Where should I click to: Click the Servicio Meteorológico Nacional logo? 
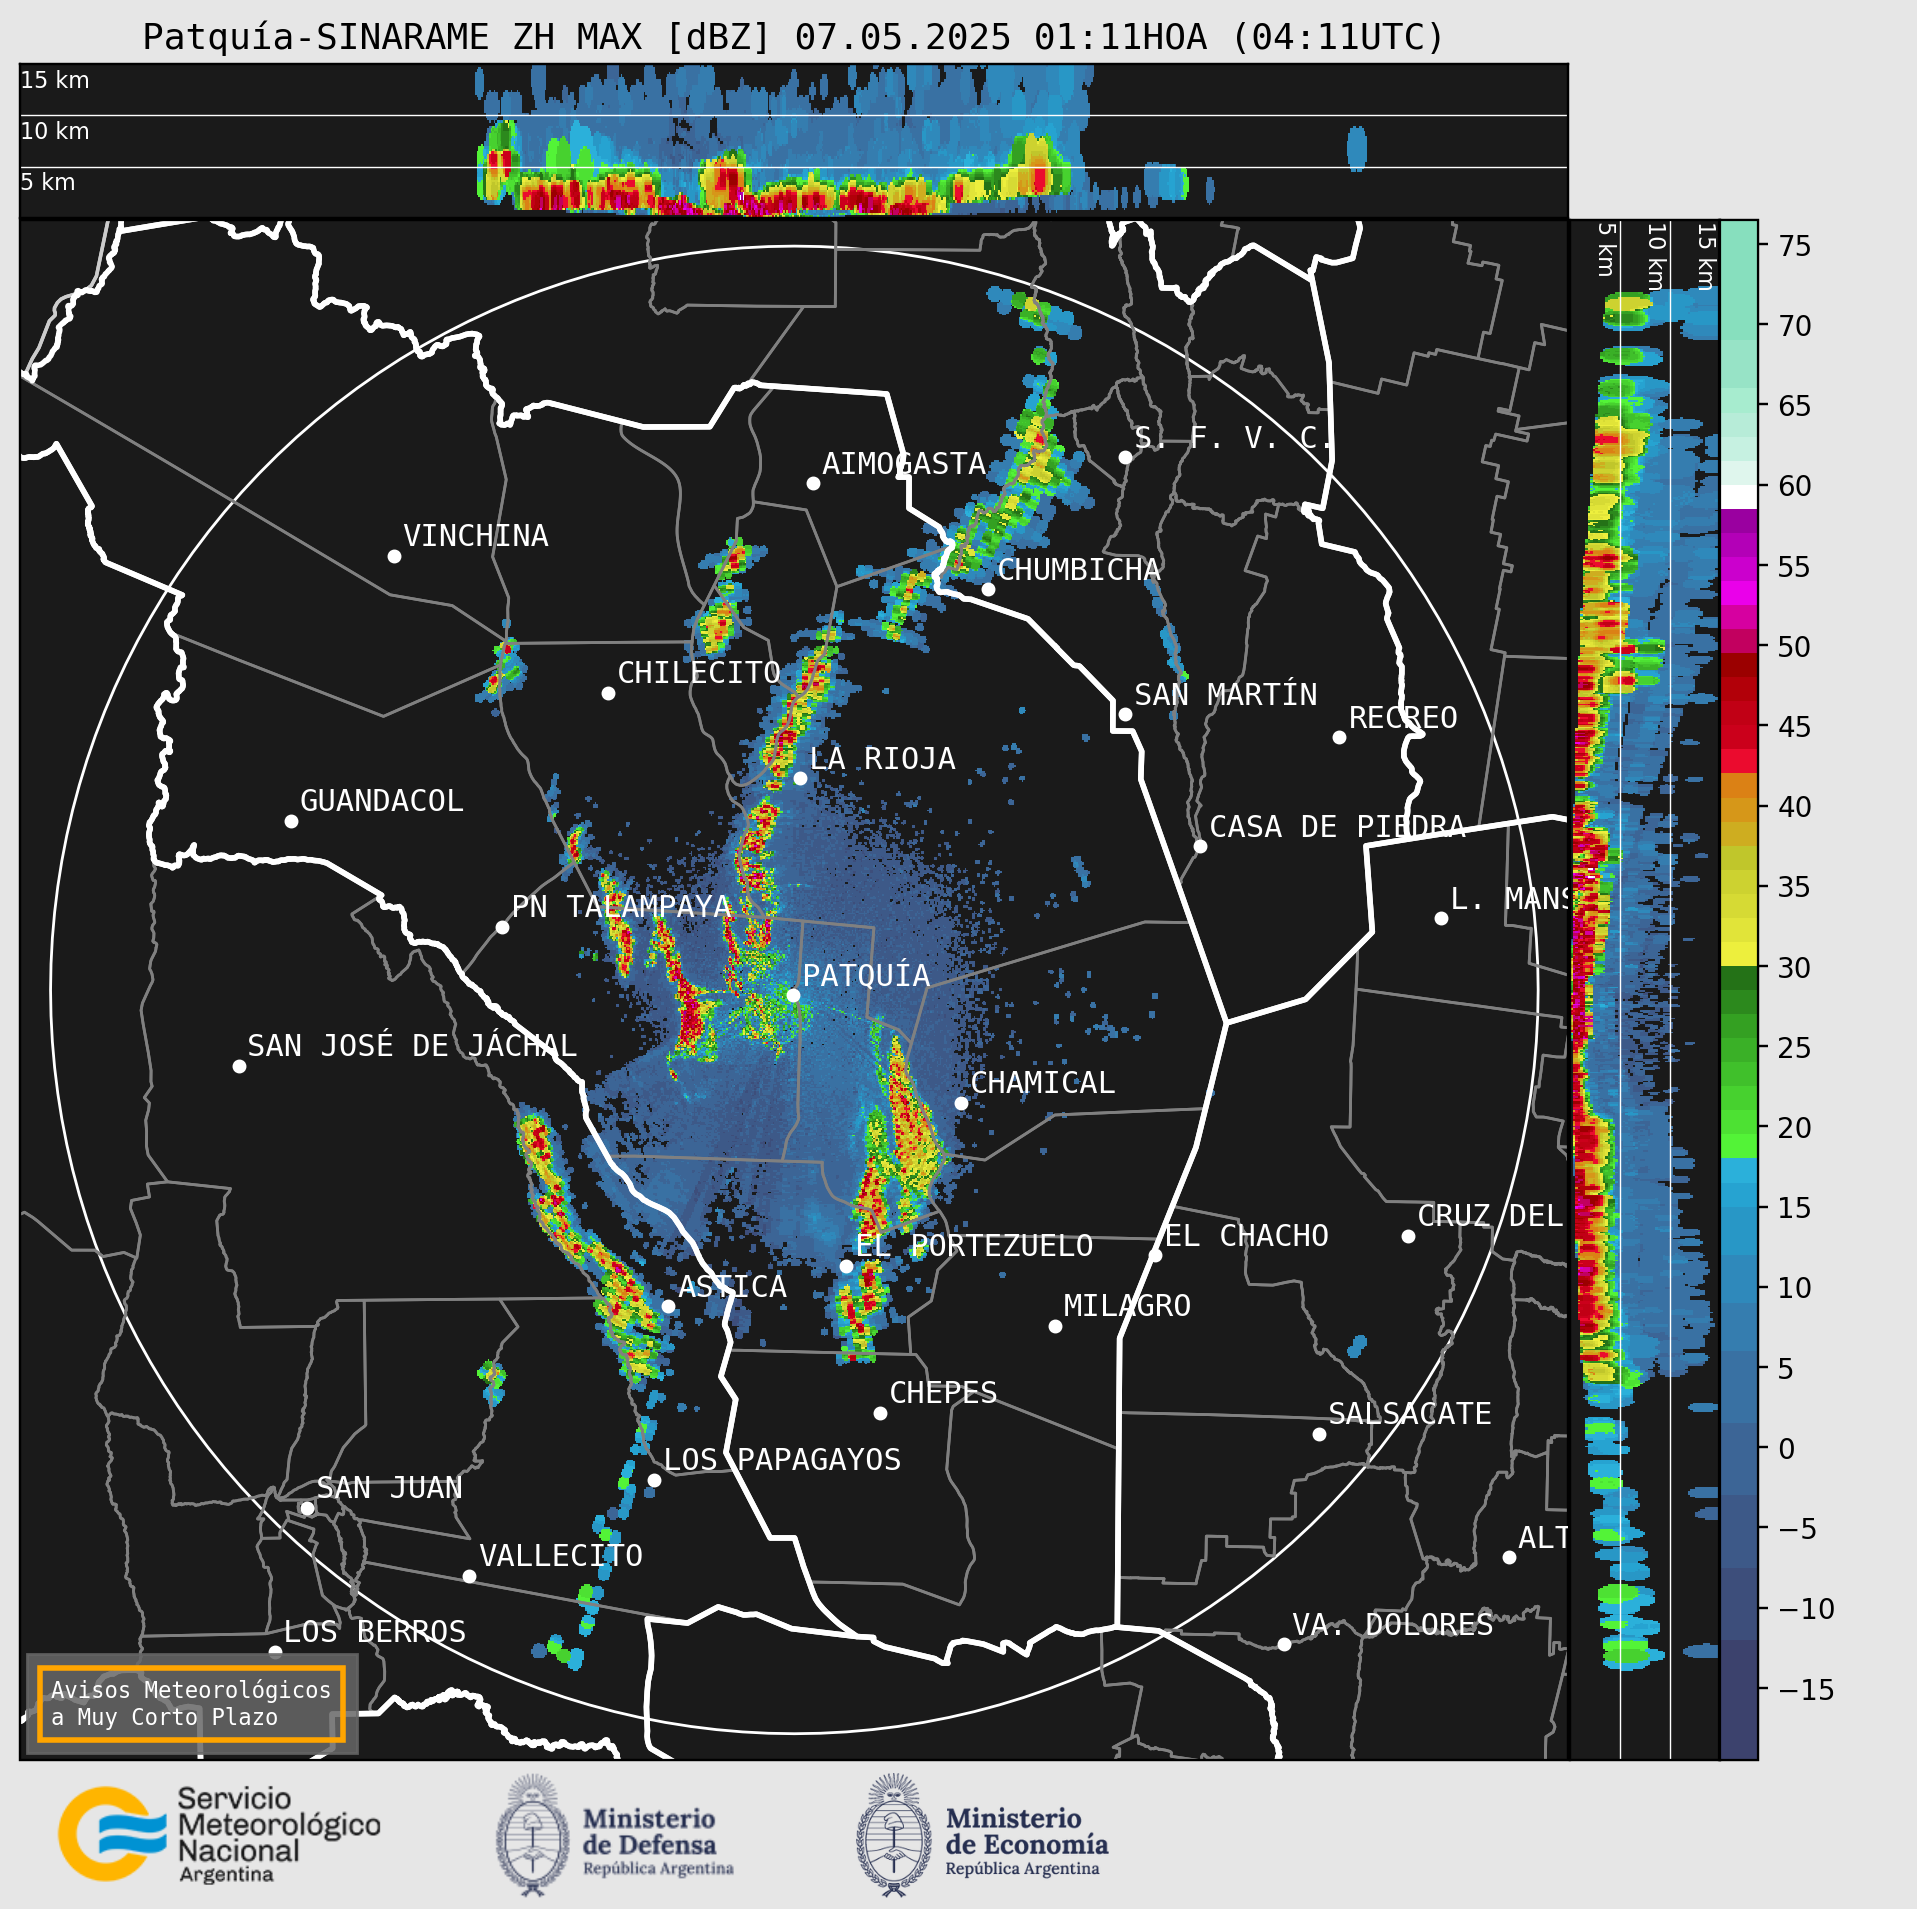coord(219,1834)
